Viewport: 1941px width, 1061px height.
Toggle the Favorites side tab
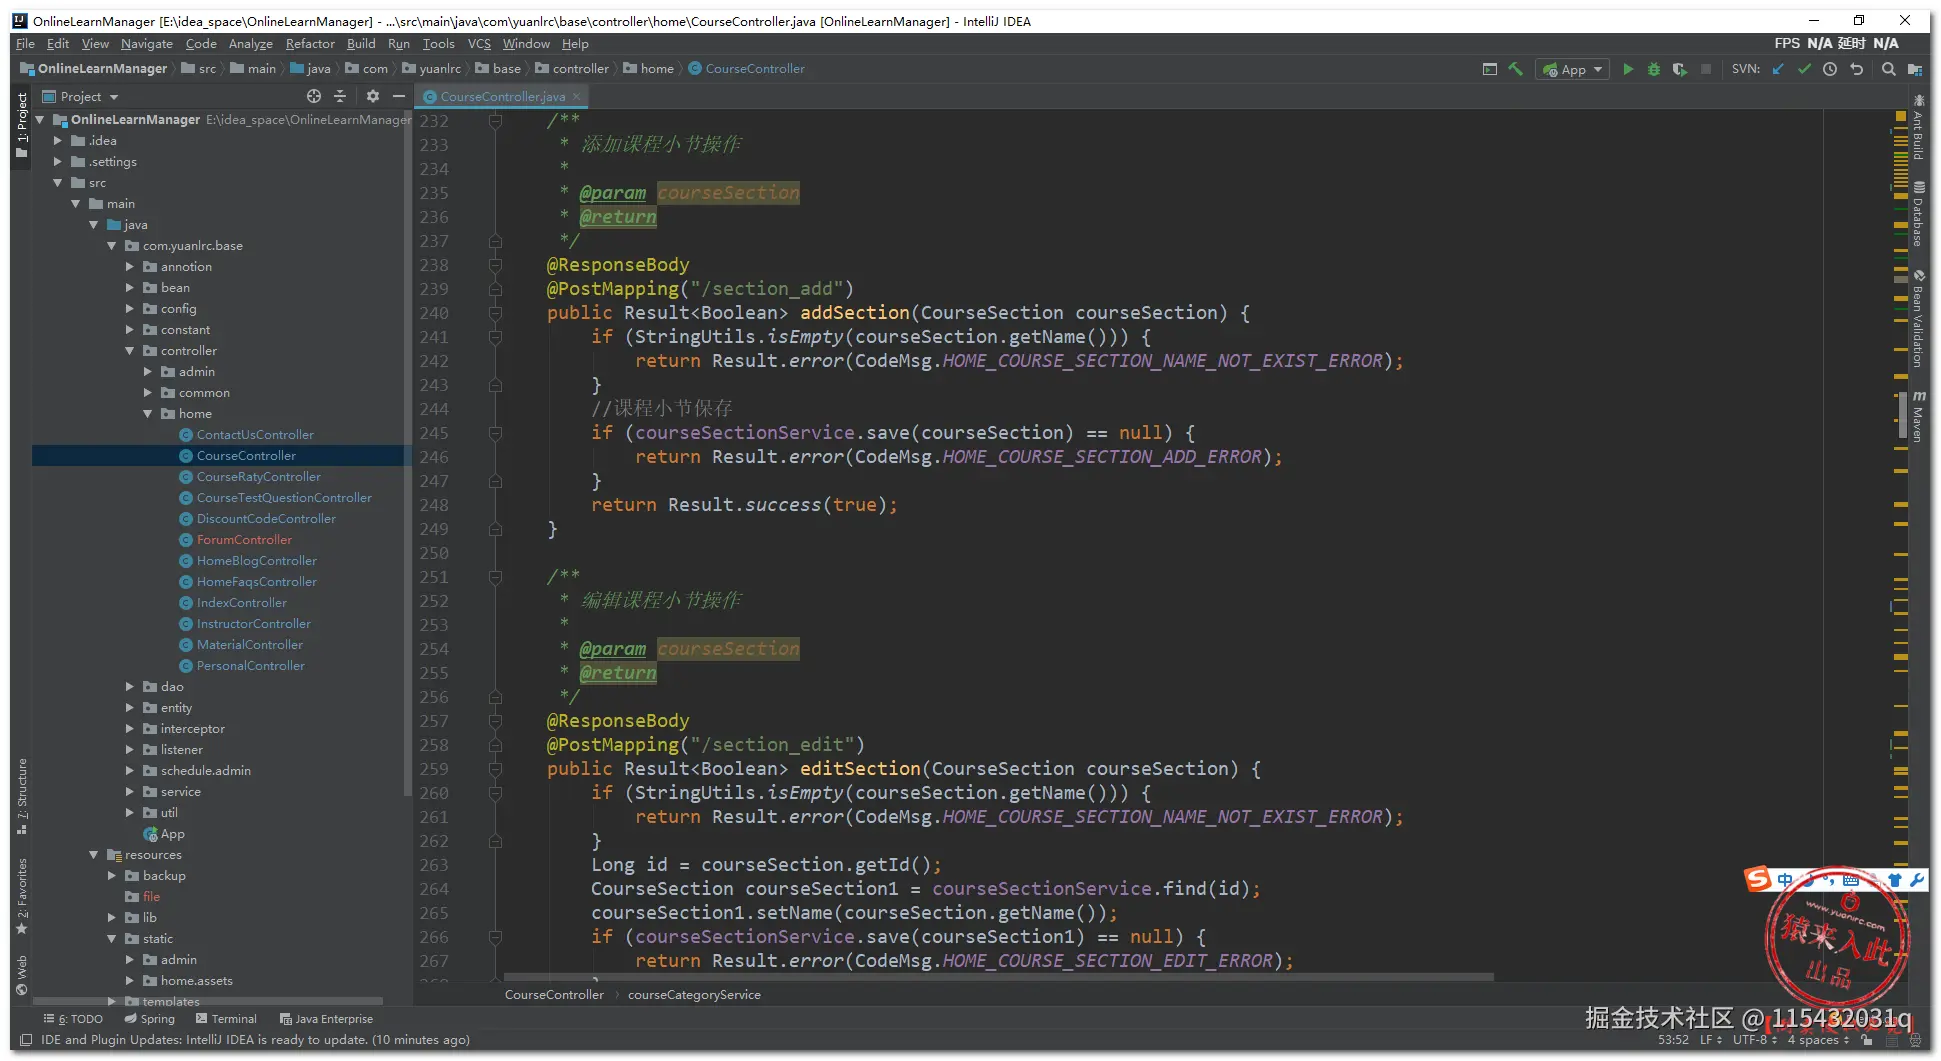(x=21, y=896)
